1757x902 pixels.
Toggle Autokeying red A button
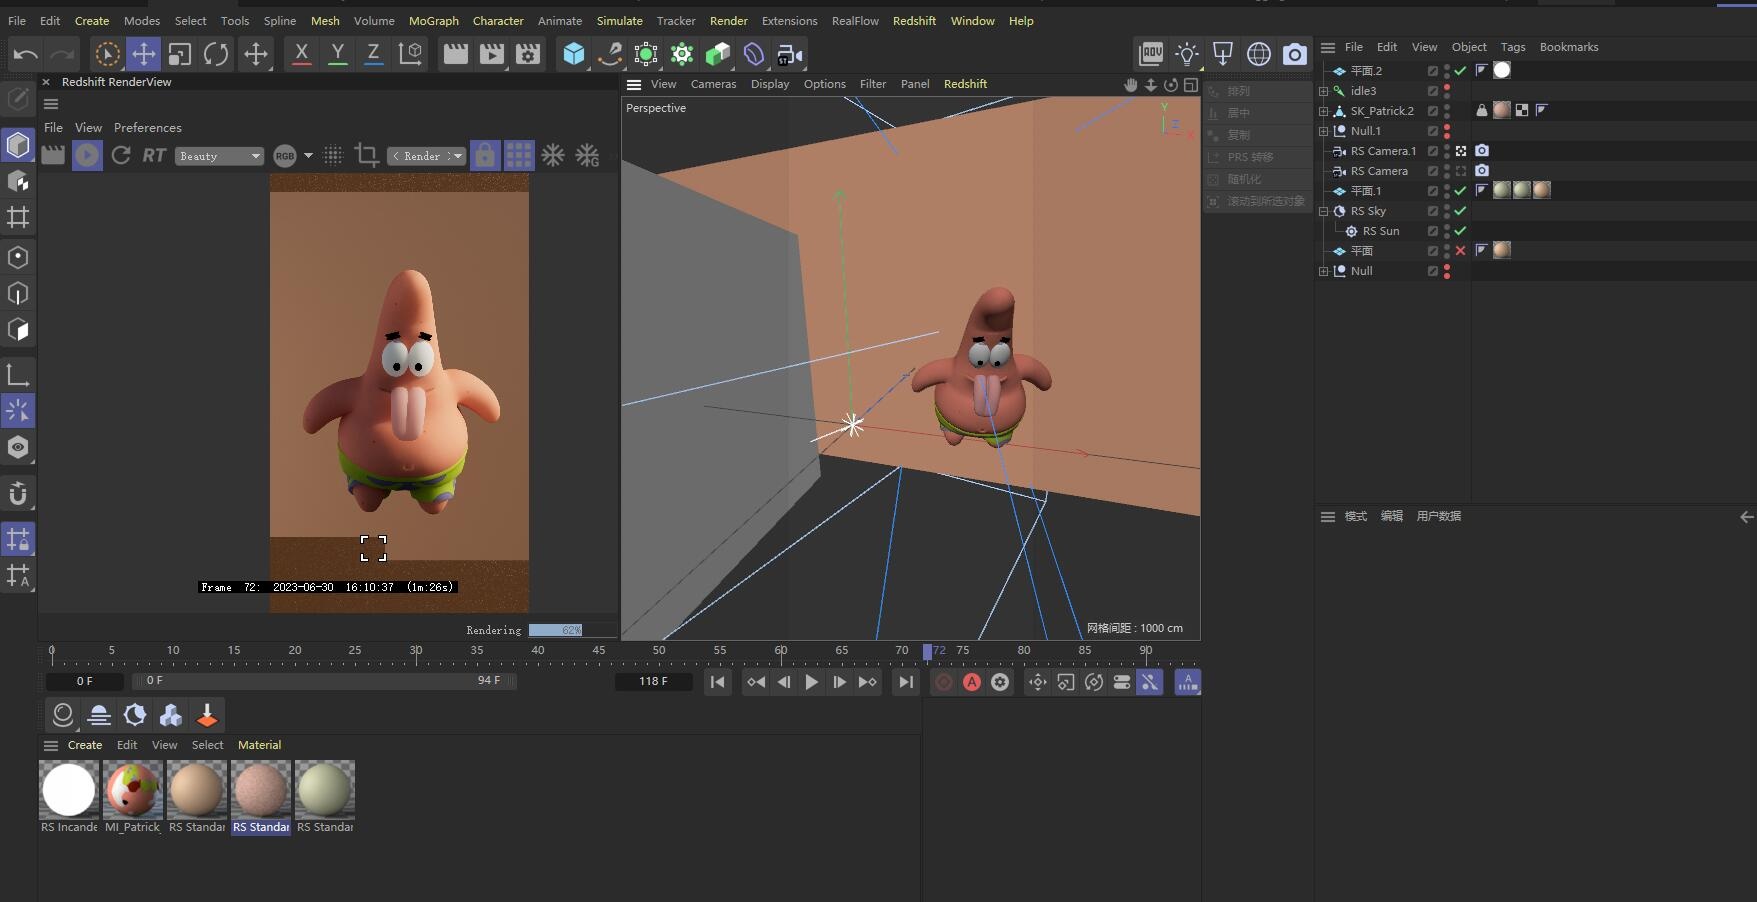pyautogui.click(x=971, y=682)
